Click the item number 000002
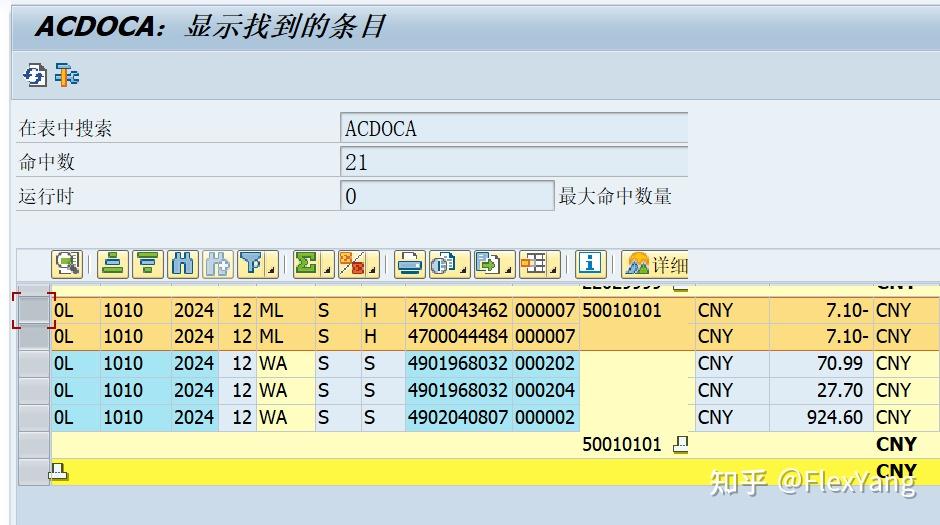The image size is (940, 525). 545,418
